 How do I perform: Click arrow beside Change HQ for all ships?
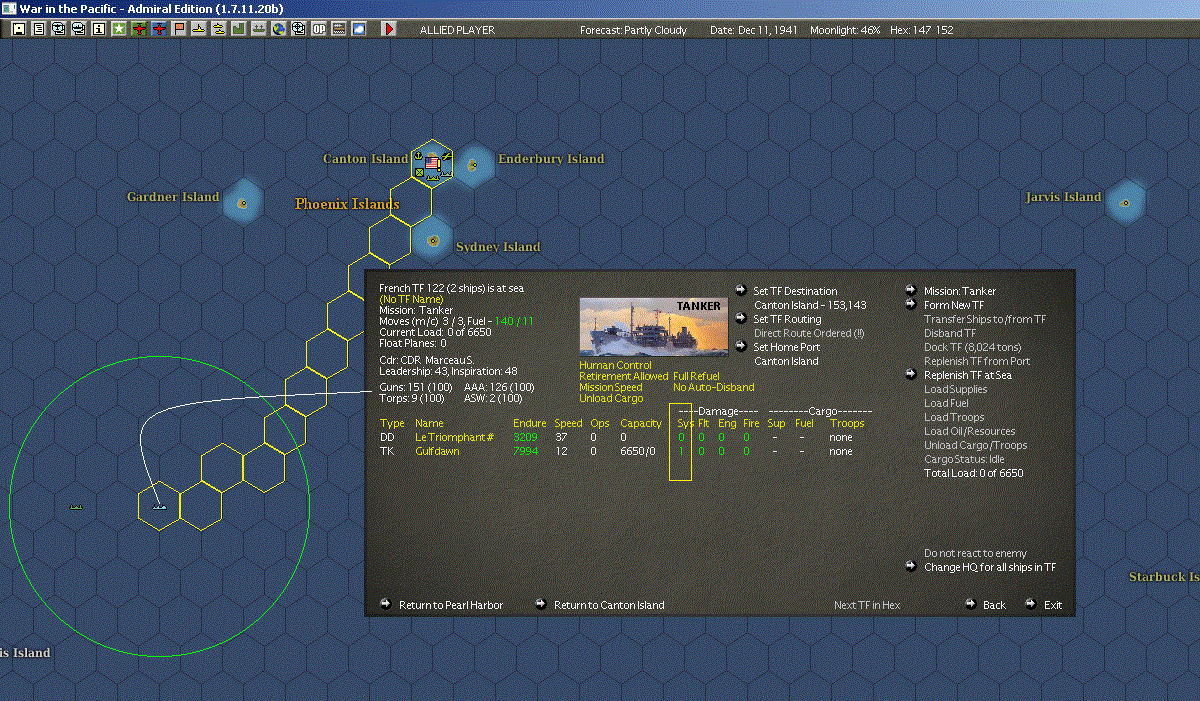tap(911, 566)
